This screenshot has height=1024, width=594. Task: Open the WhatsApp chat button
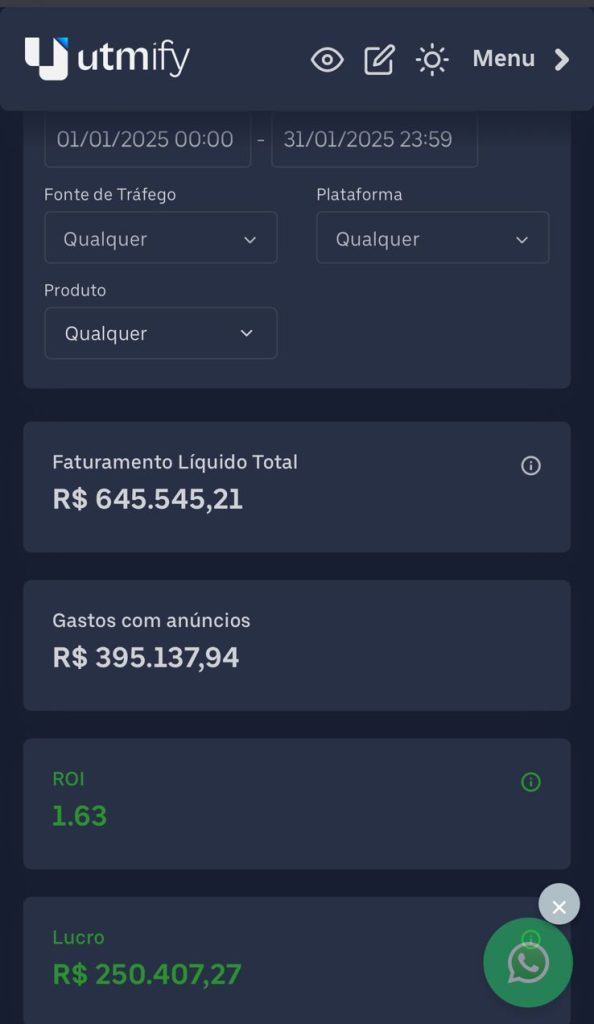point(528,963)
